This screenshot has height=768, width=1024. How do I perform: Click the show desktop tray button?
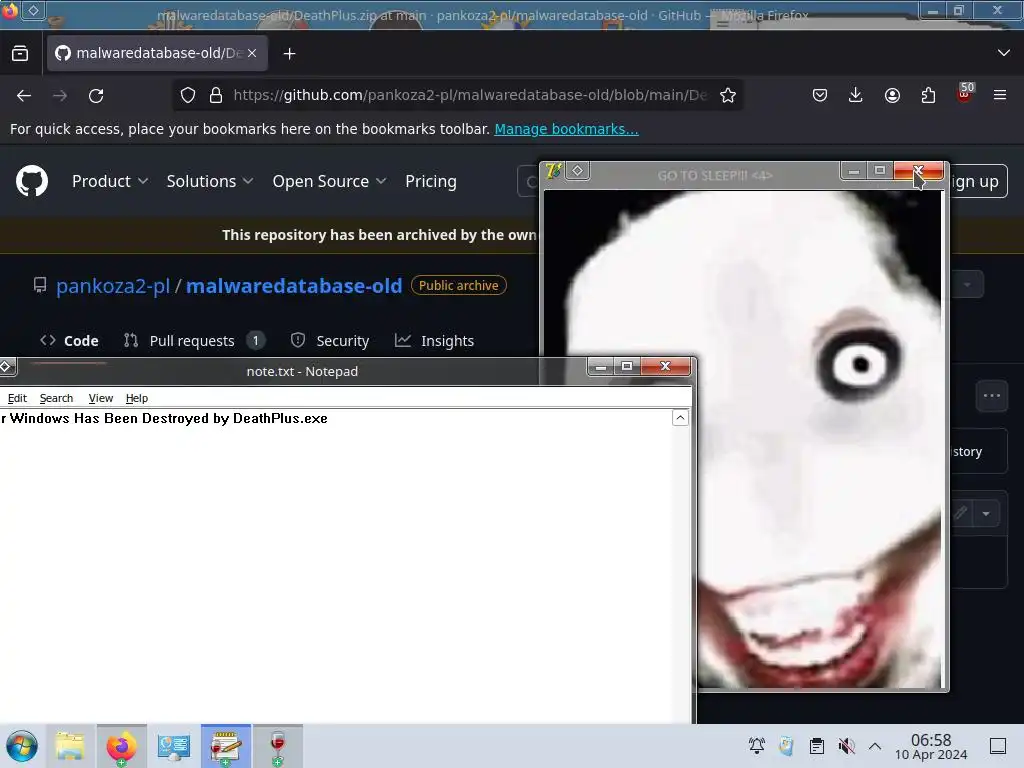[998, 746]
